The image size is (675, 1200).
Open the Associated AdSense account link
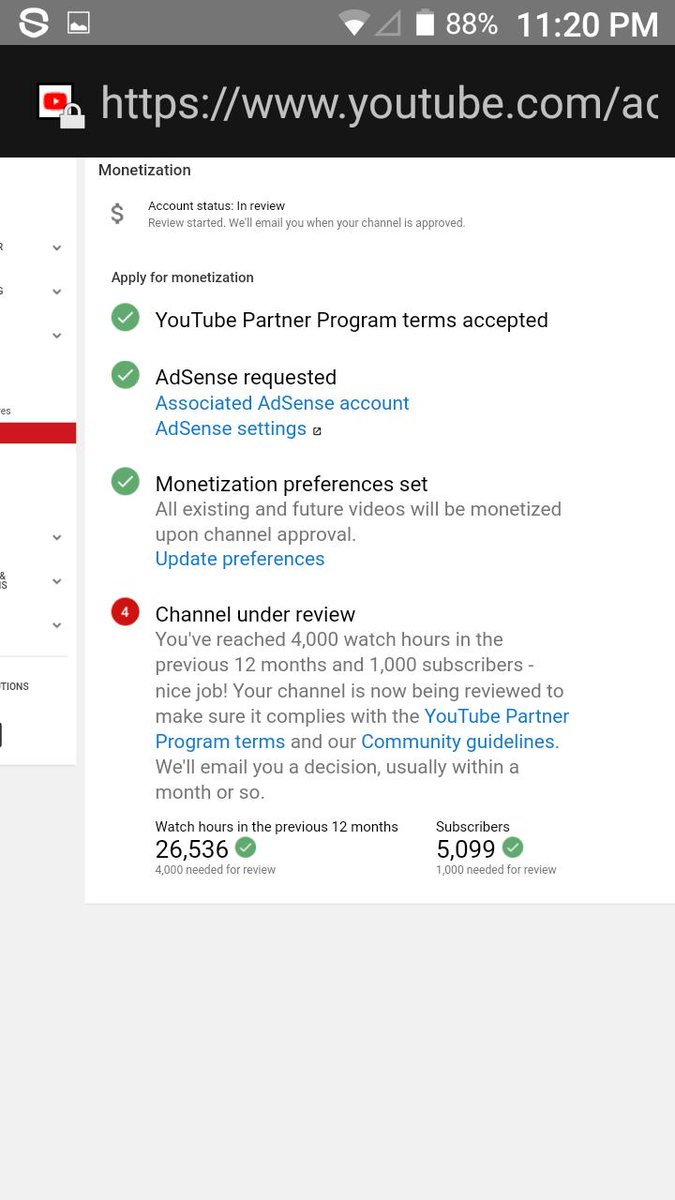[282, 403]
